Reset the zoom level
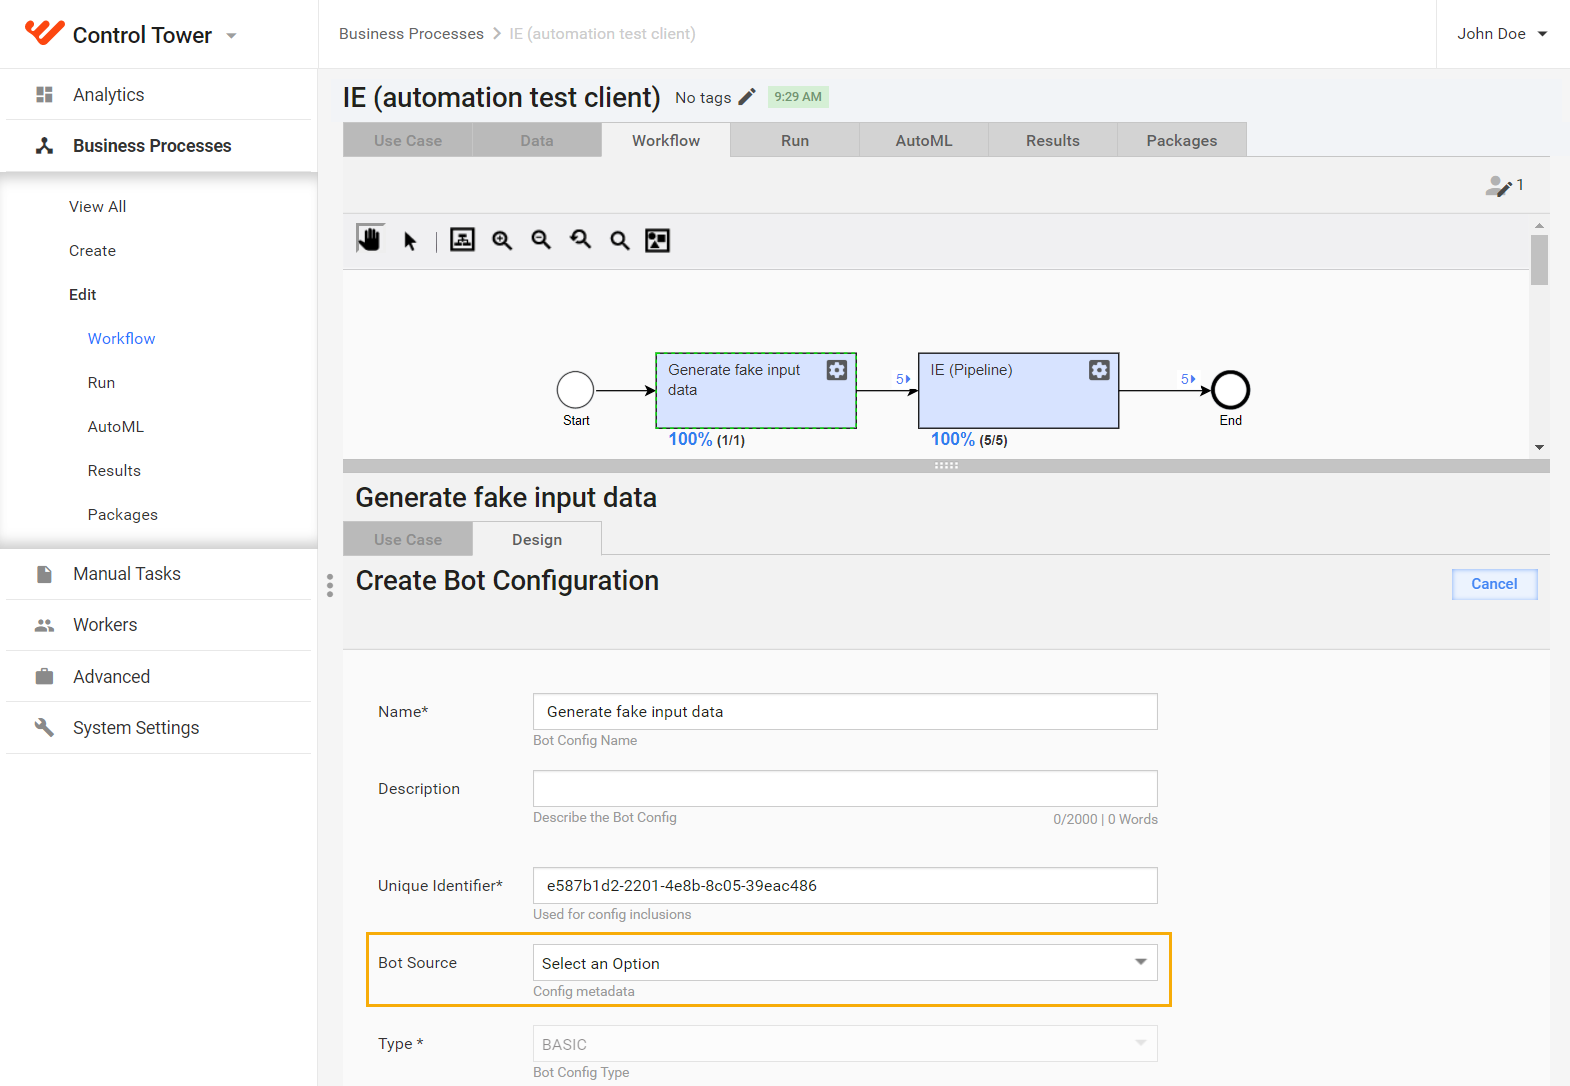Image resolution: width=1570 pixels, height=1086 pixels. tap(581, 240)
